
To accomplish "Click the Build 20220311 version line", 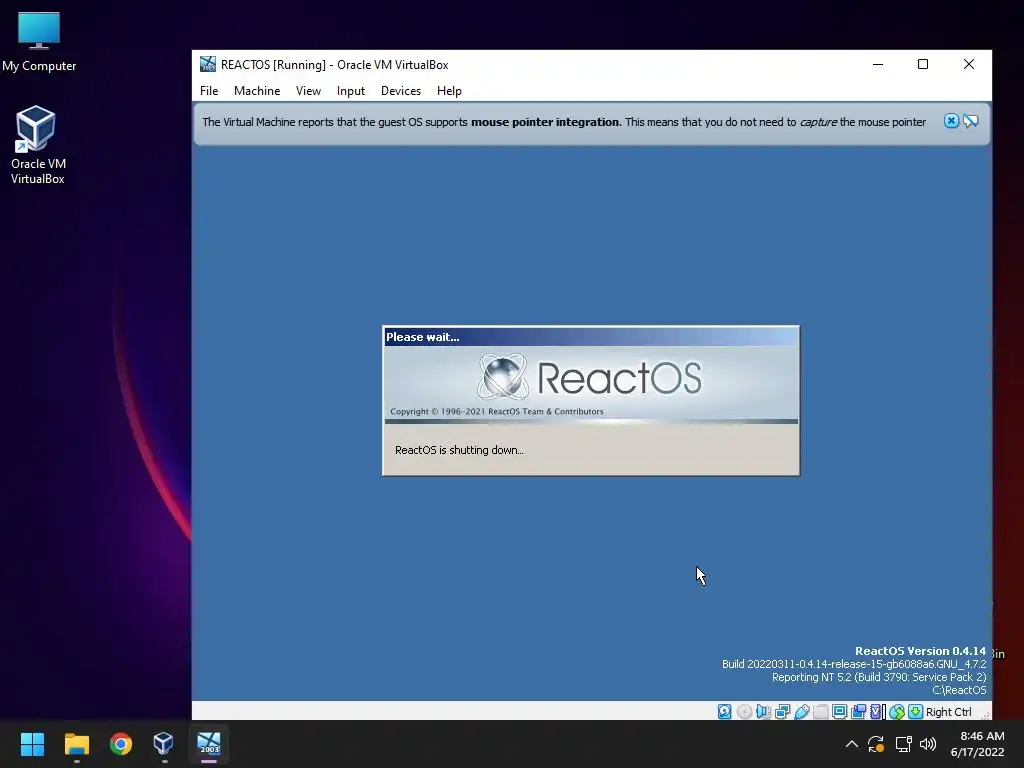I will click(x=854, y=664).
